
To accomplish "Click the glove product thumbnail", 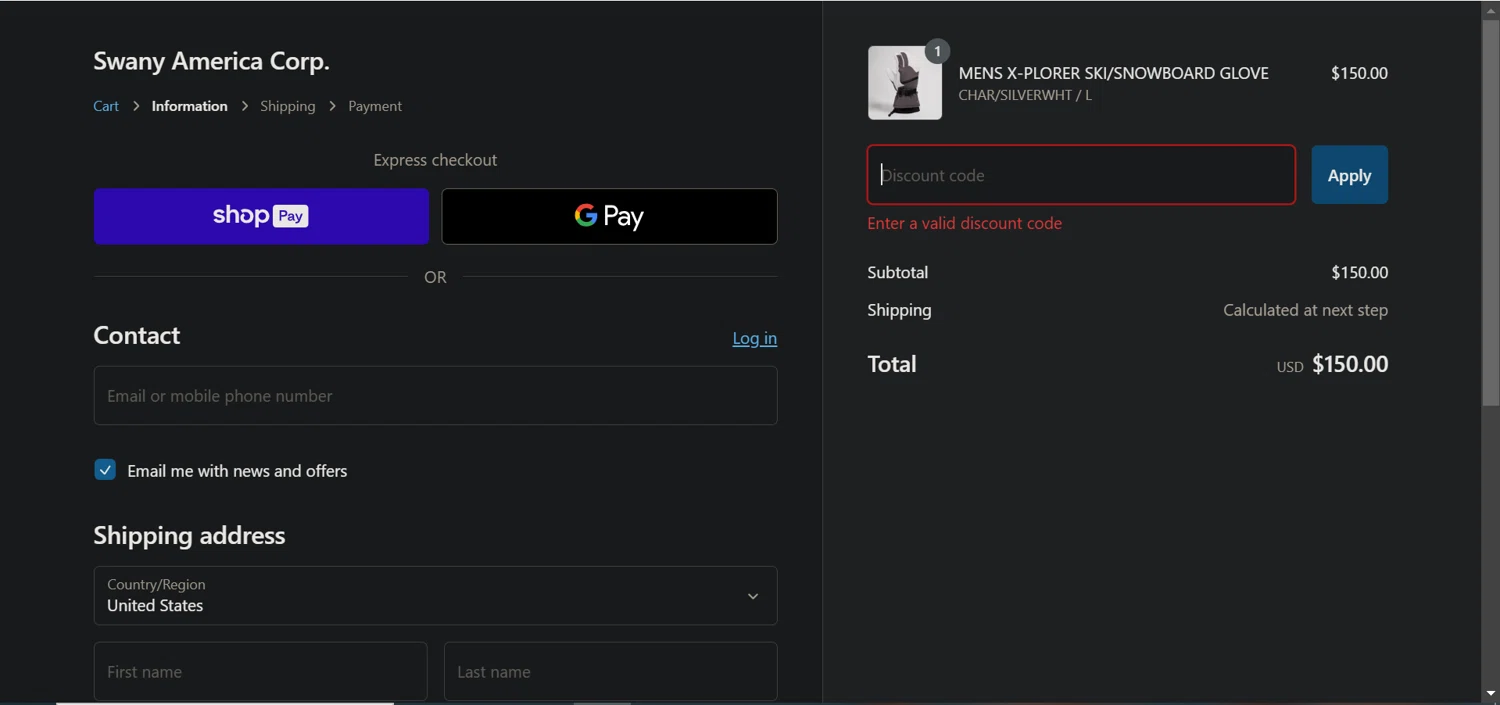I will point(904,83).
